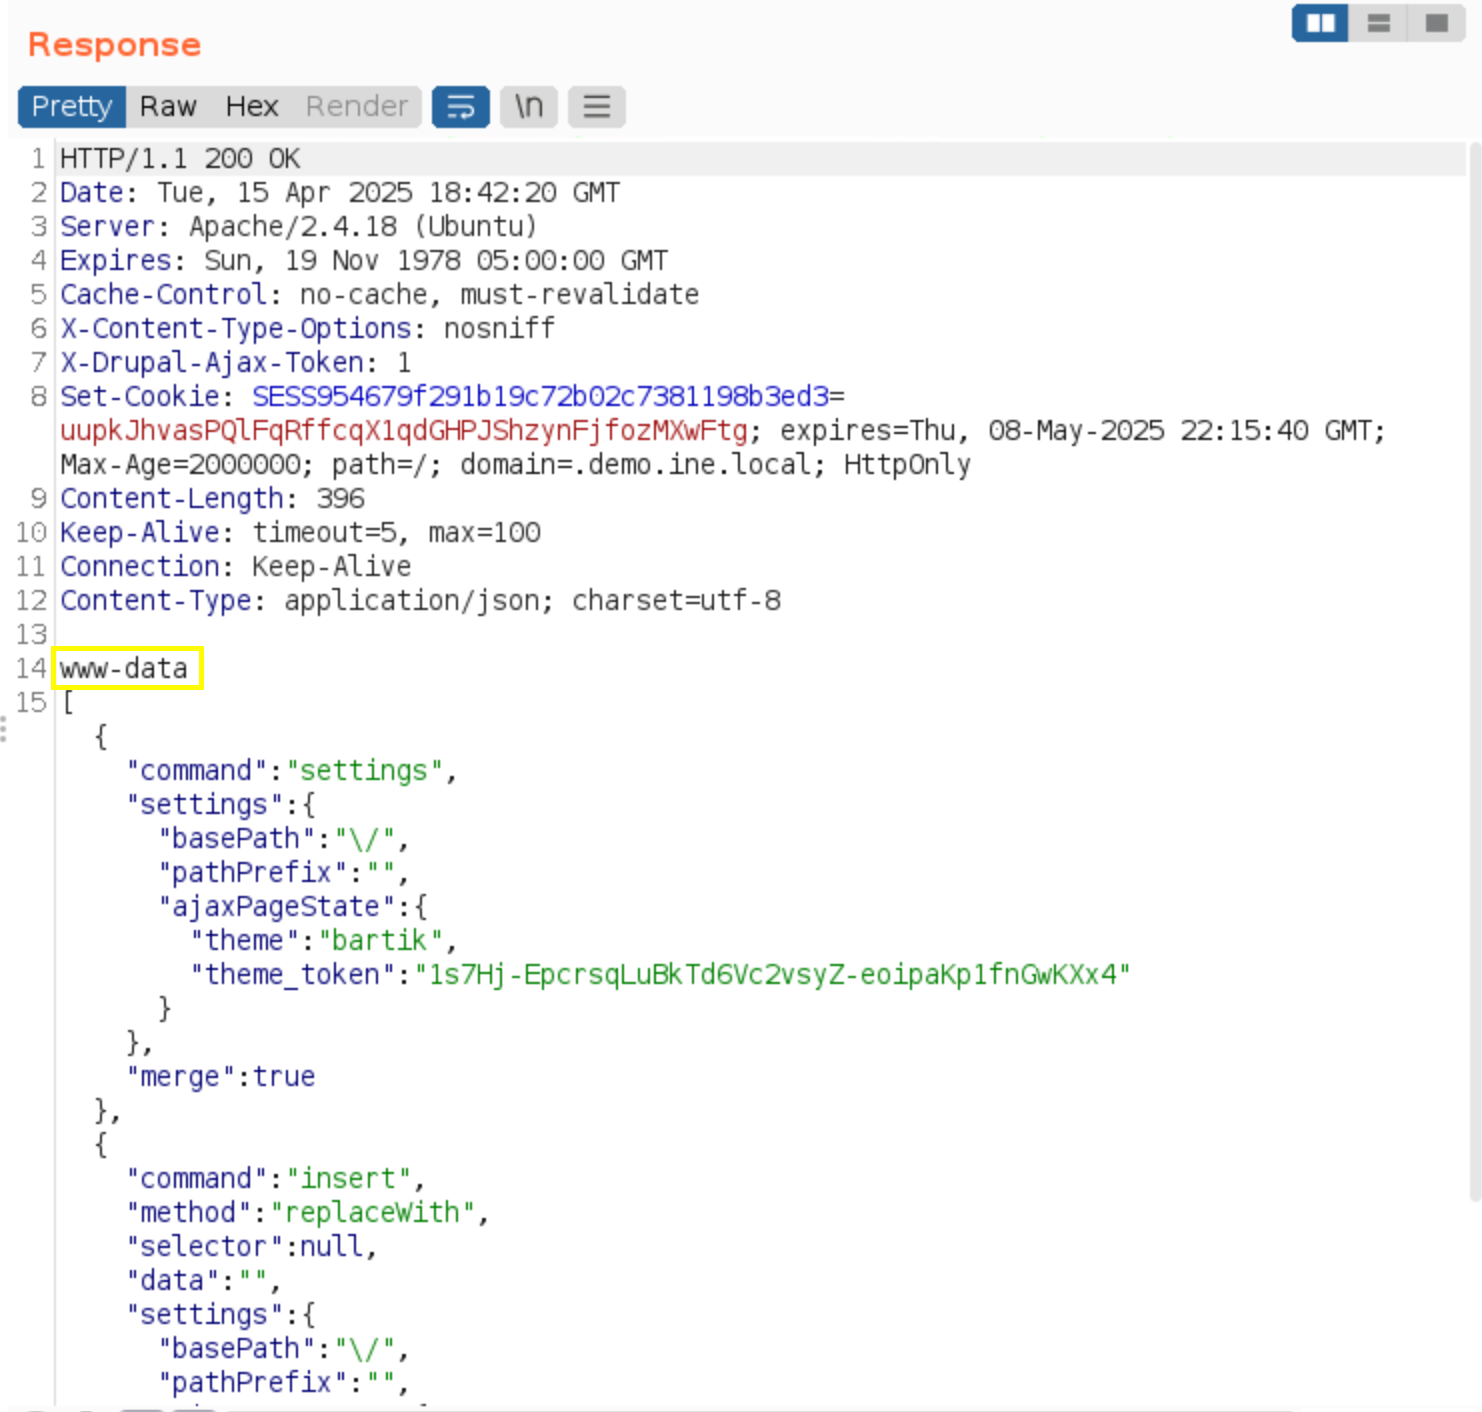Screen dimensions: 1482x1412
Task: Click the "merge" JSON key
Action: (180, 1076)
